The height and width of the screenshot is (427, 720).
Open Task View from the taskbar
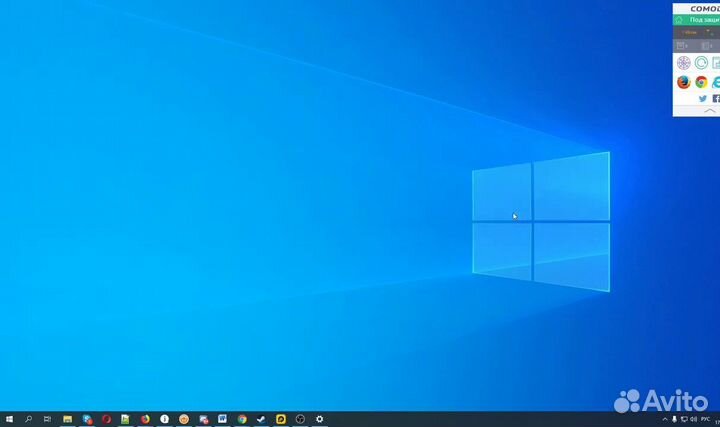point(47,419)
